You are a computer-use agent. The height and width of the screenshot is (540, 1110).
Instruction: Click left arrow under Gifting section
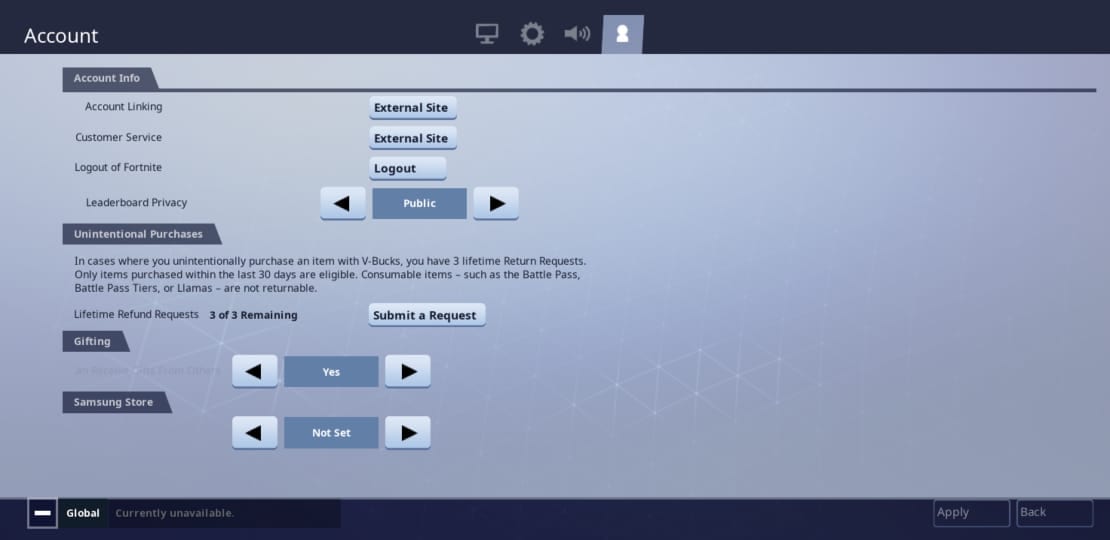(x=254, y=371)
